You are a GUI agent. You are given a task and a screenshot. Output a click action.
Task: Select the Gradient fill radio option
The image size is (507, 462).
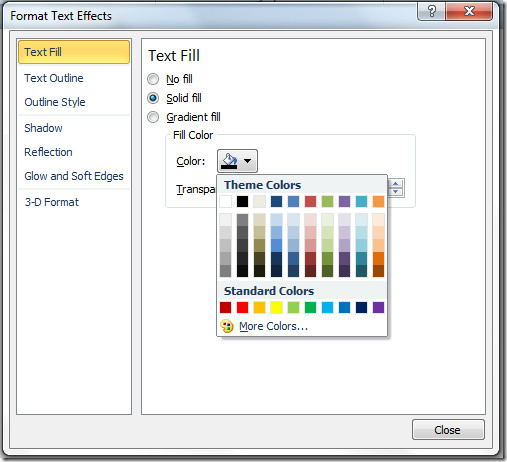point(153,117)
